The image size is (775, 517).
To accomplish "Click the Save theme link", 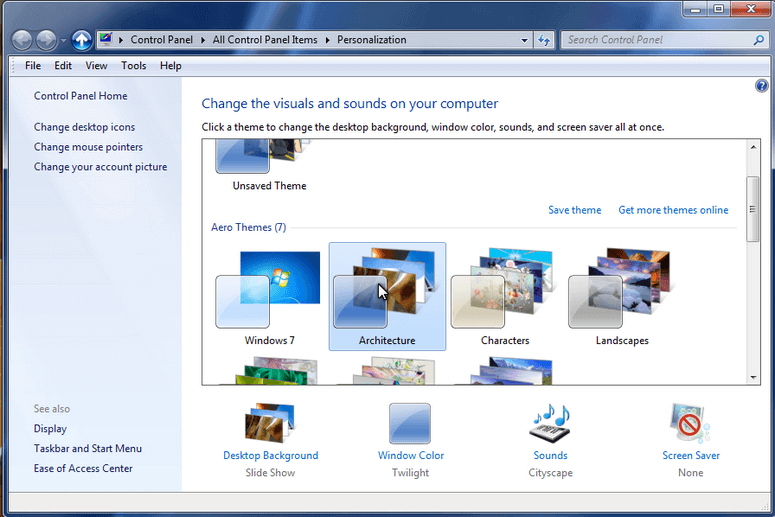I will [x=574, y=210].
